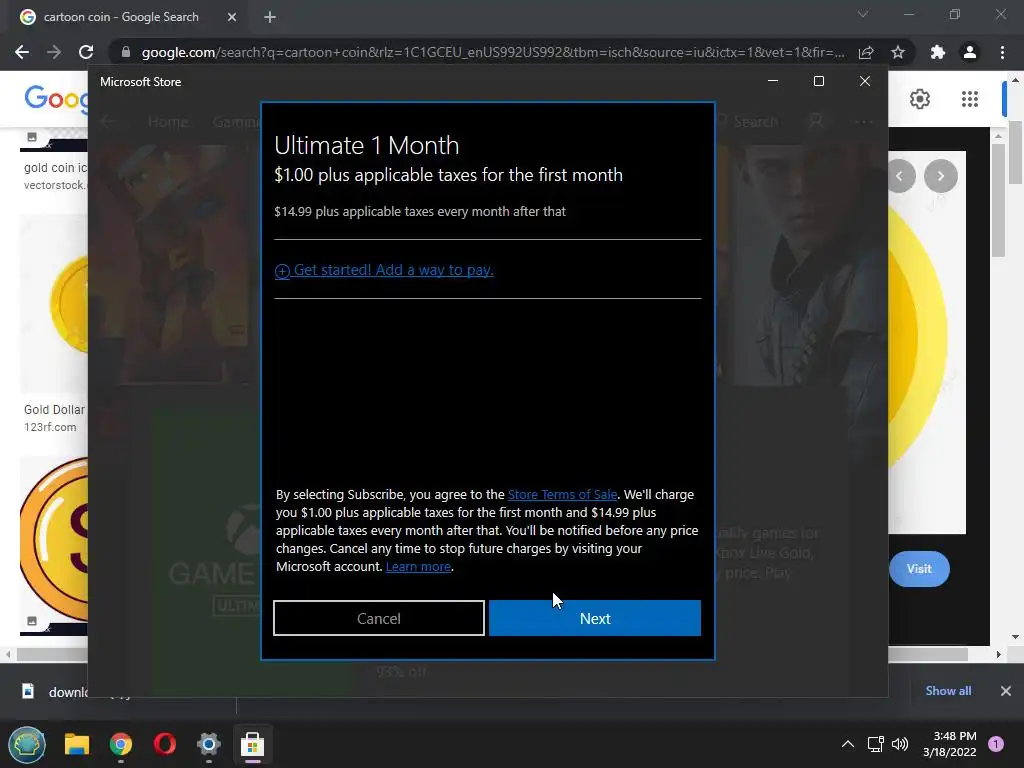Open the Google apps grid
Viewport: 1024px width, 768px height.
(970, 99)
